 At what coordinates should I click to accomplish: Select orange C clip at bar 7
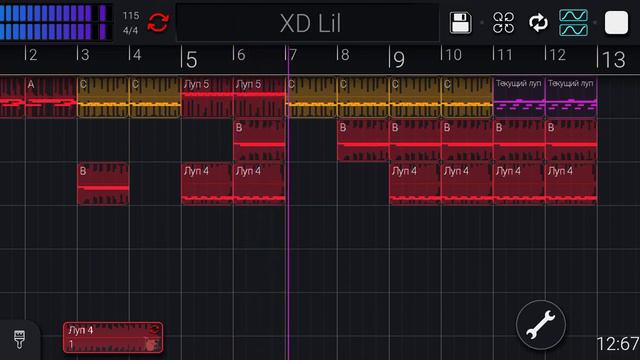coord(312,98)
